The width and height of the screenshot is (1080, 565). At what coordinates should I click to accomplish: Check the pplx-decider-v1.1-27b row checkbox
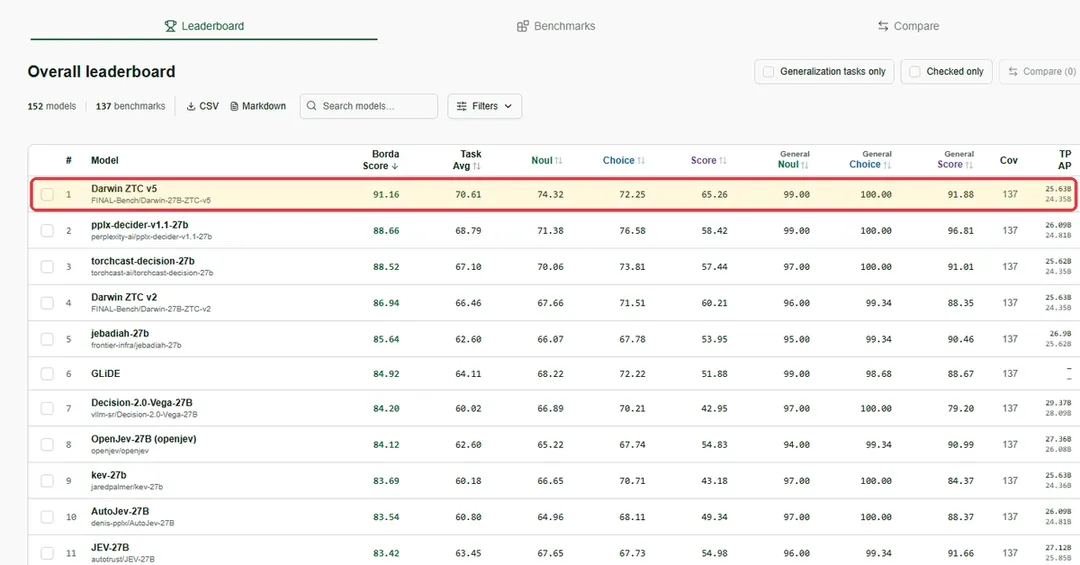point(47,230)
